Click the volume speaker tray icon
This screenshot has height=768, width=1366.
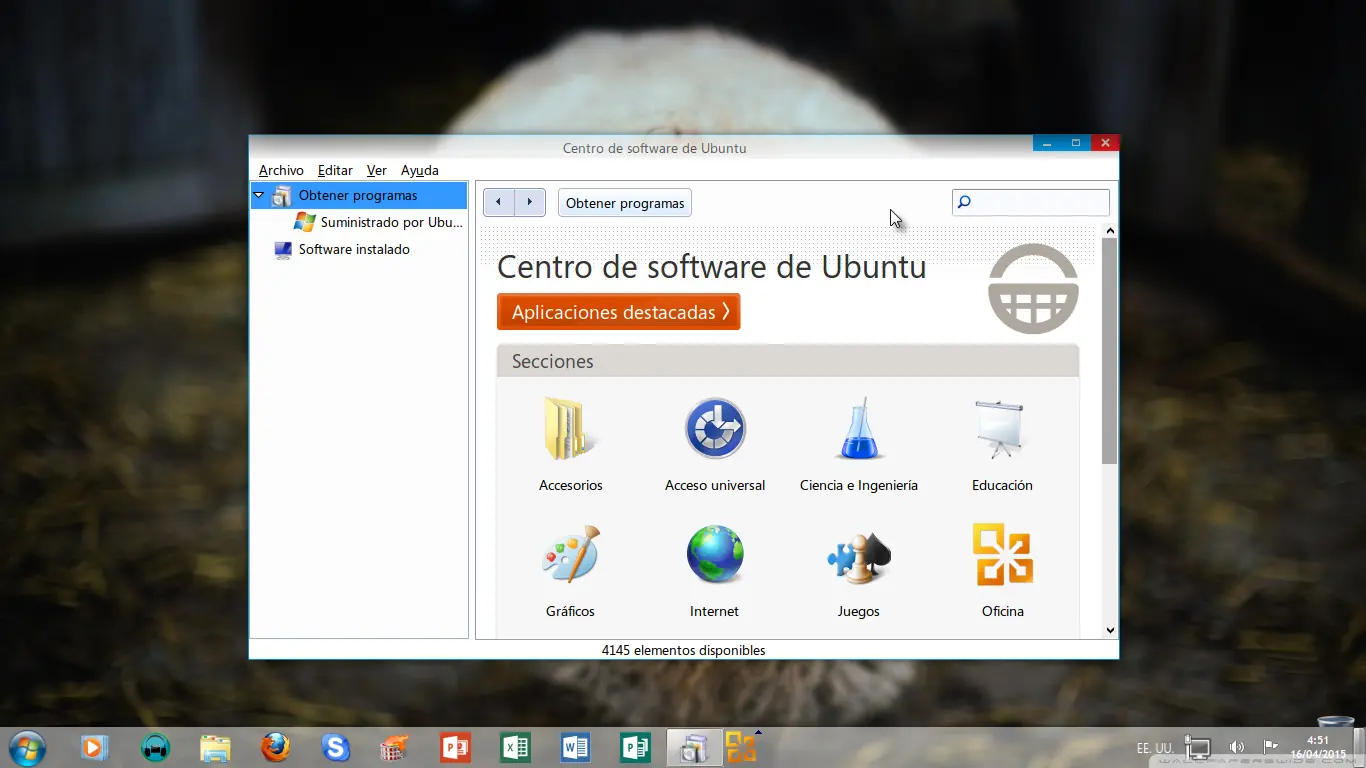(1236, 747)
